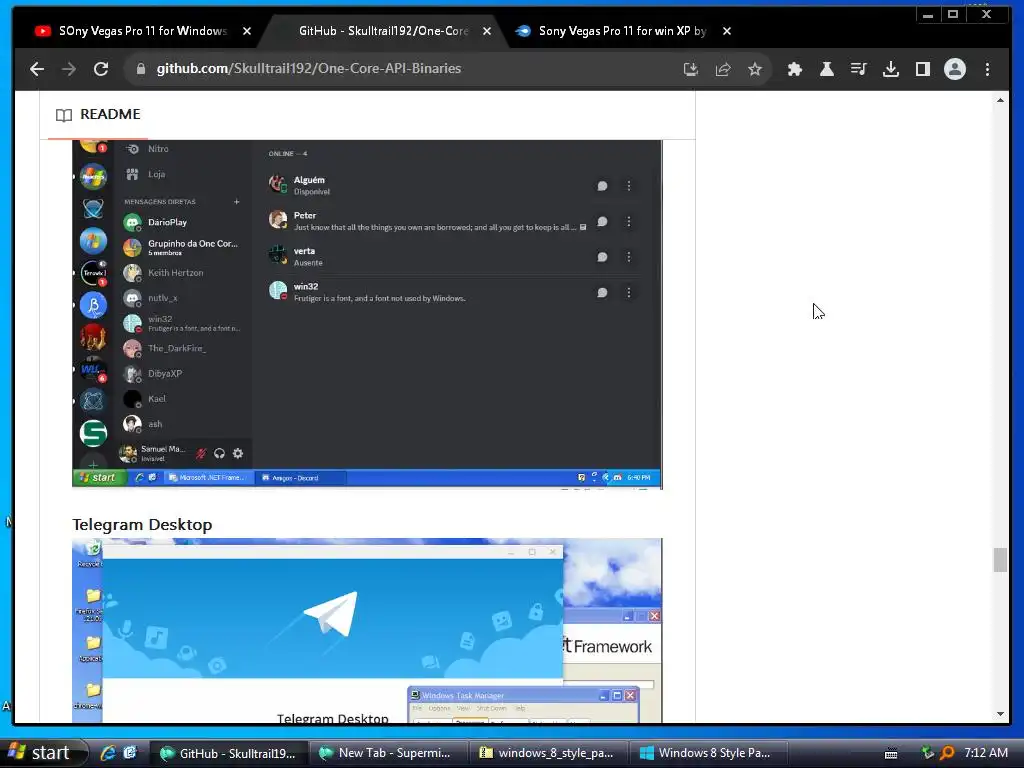Click Peter's message icon in screenshot
This screenshot has height=768, width=1024.
[x=602, y=222]
